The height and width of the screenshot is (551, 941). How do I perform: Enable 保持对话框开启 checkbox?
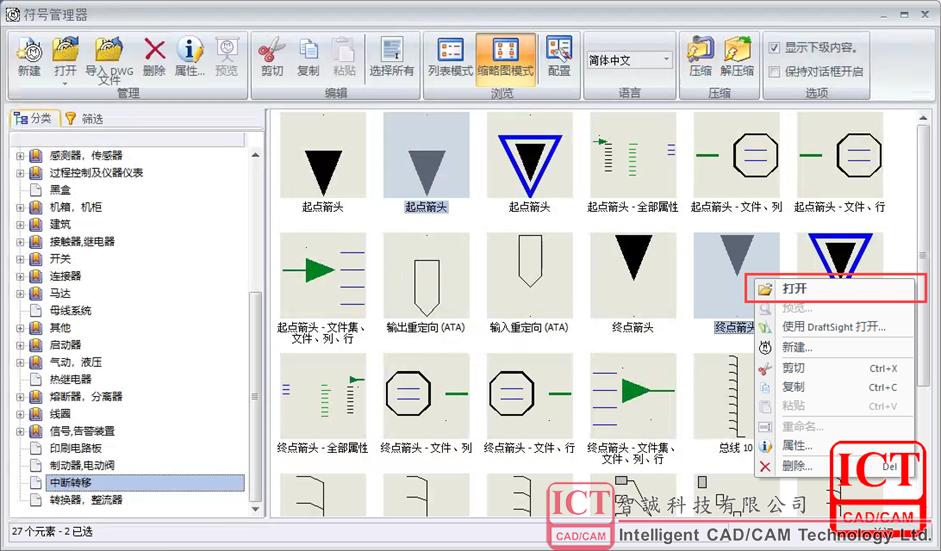[774, 72]
